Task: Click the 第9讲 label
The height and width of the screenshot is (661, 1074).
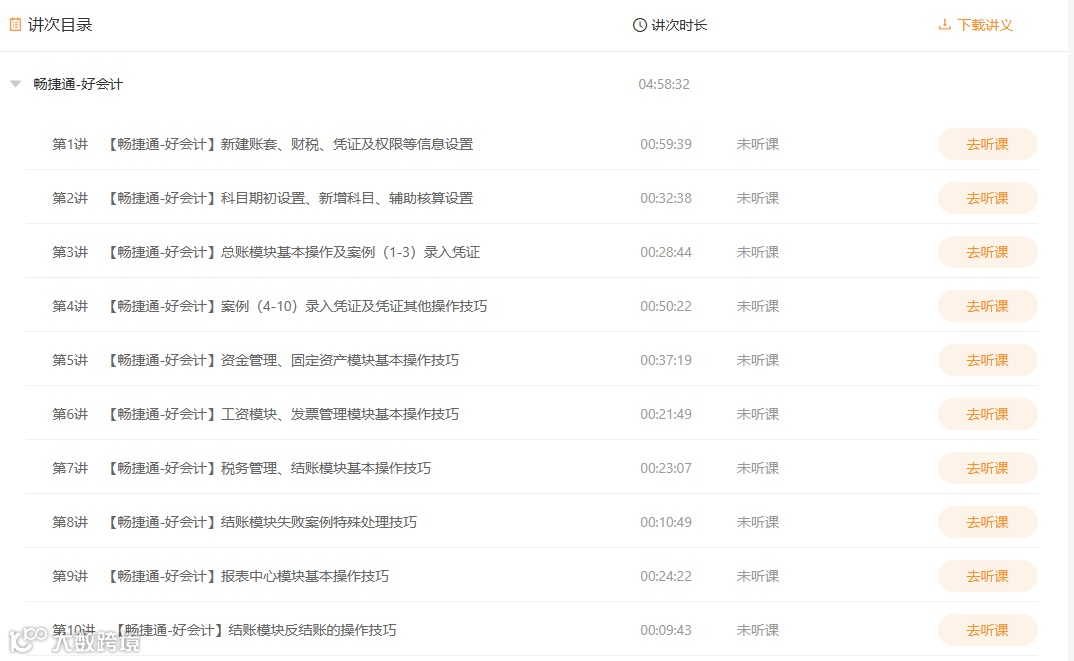Action: point(70,577)
